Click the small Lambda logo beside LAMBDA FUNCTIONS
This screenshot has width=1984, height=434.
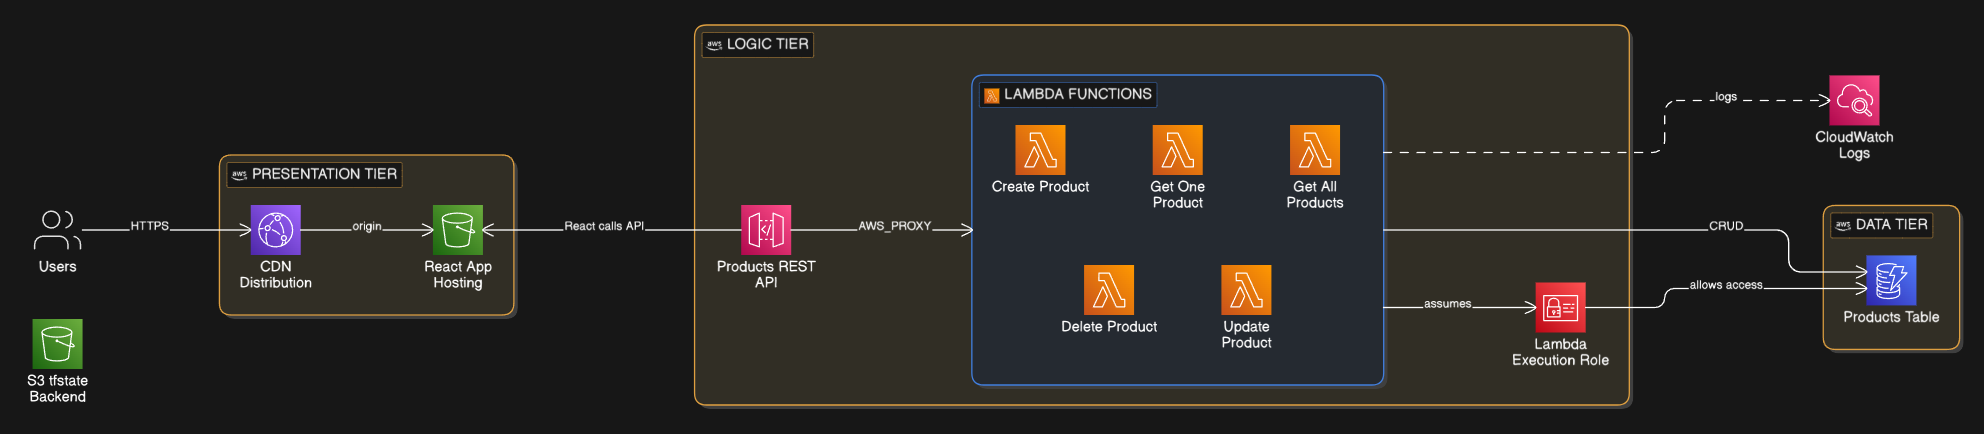click(992, 95)
